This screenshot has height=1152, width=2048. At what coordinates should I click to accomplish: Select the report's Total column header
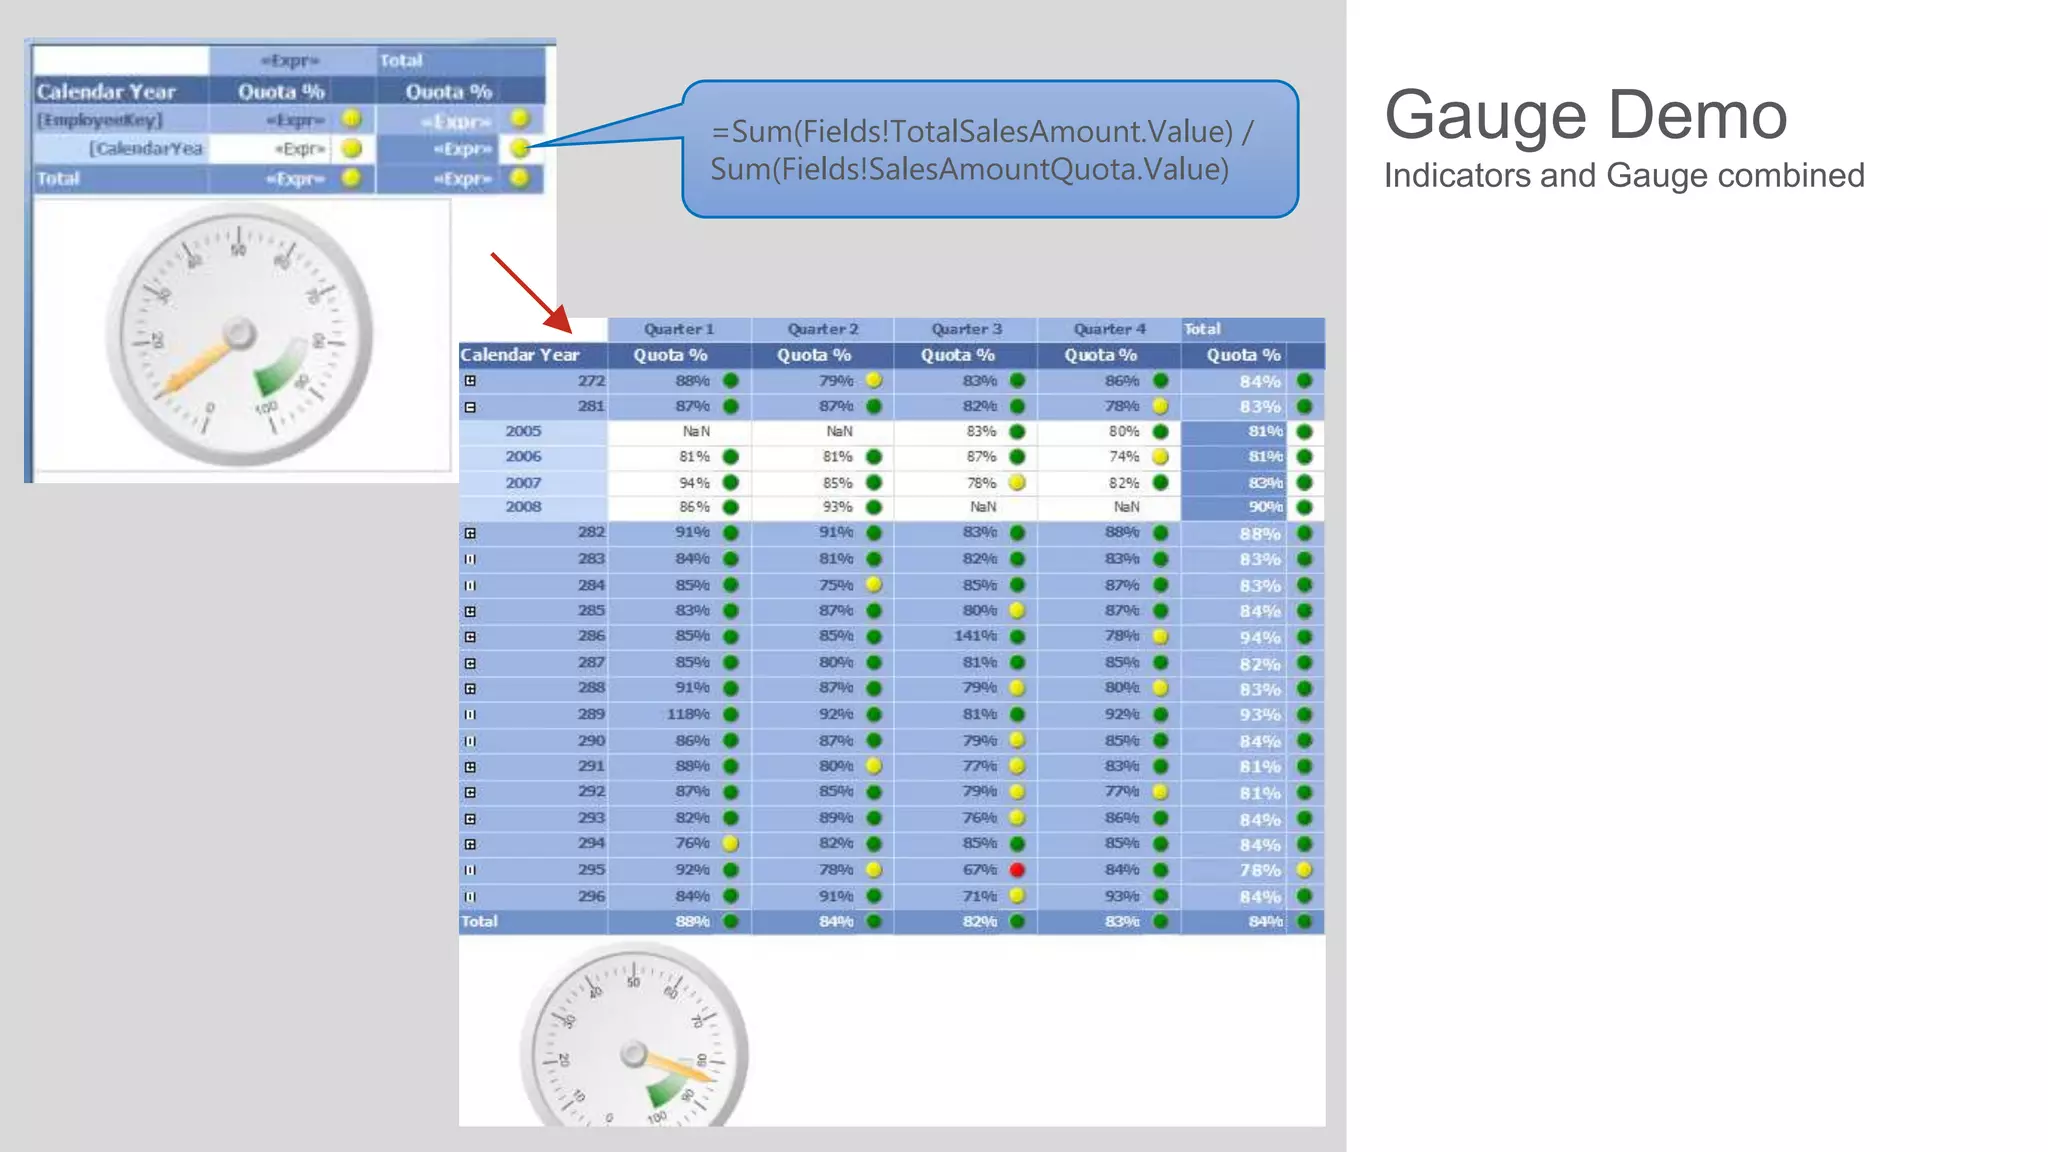(x=1253, y=329)
